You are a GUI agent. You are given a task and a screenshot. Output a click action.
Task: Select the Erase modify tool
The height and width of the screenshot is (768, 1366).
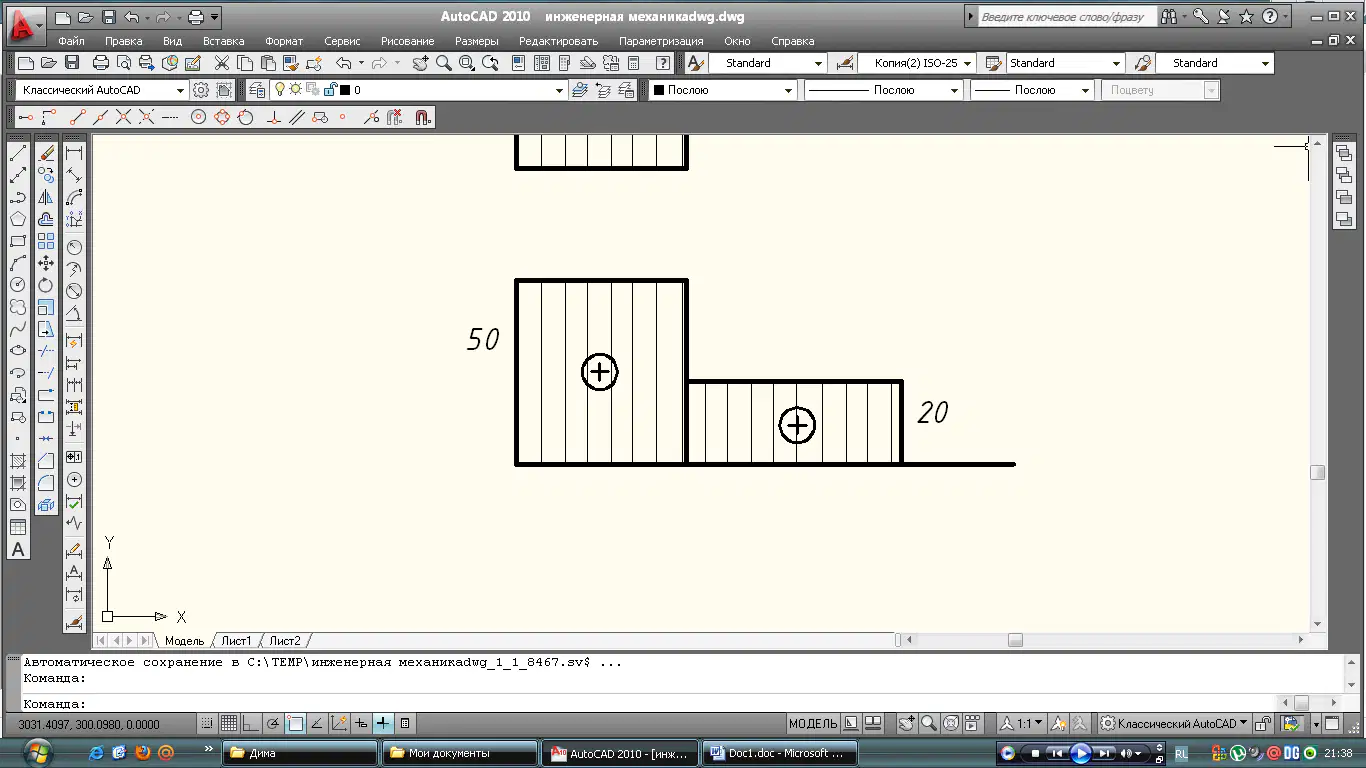46,153
